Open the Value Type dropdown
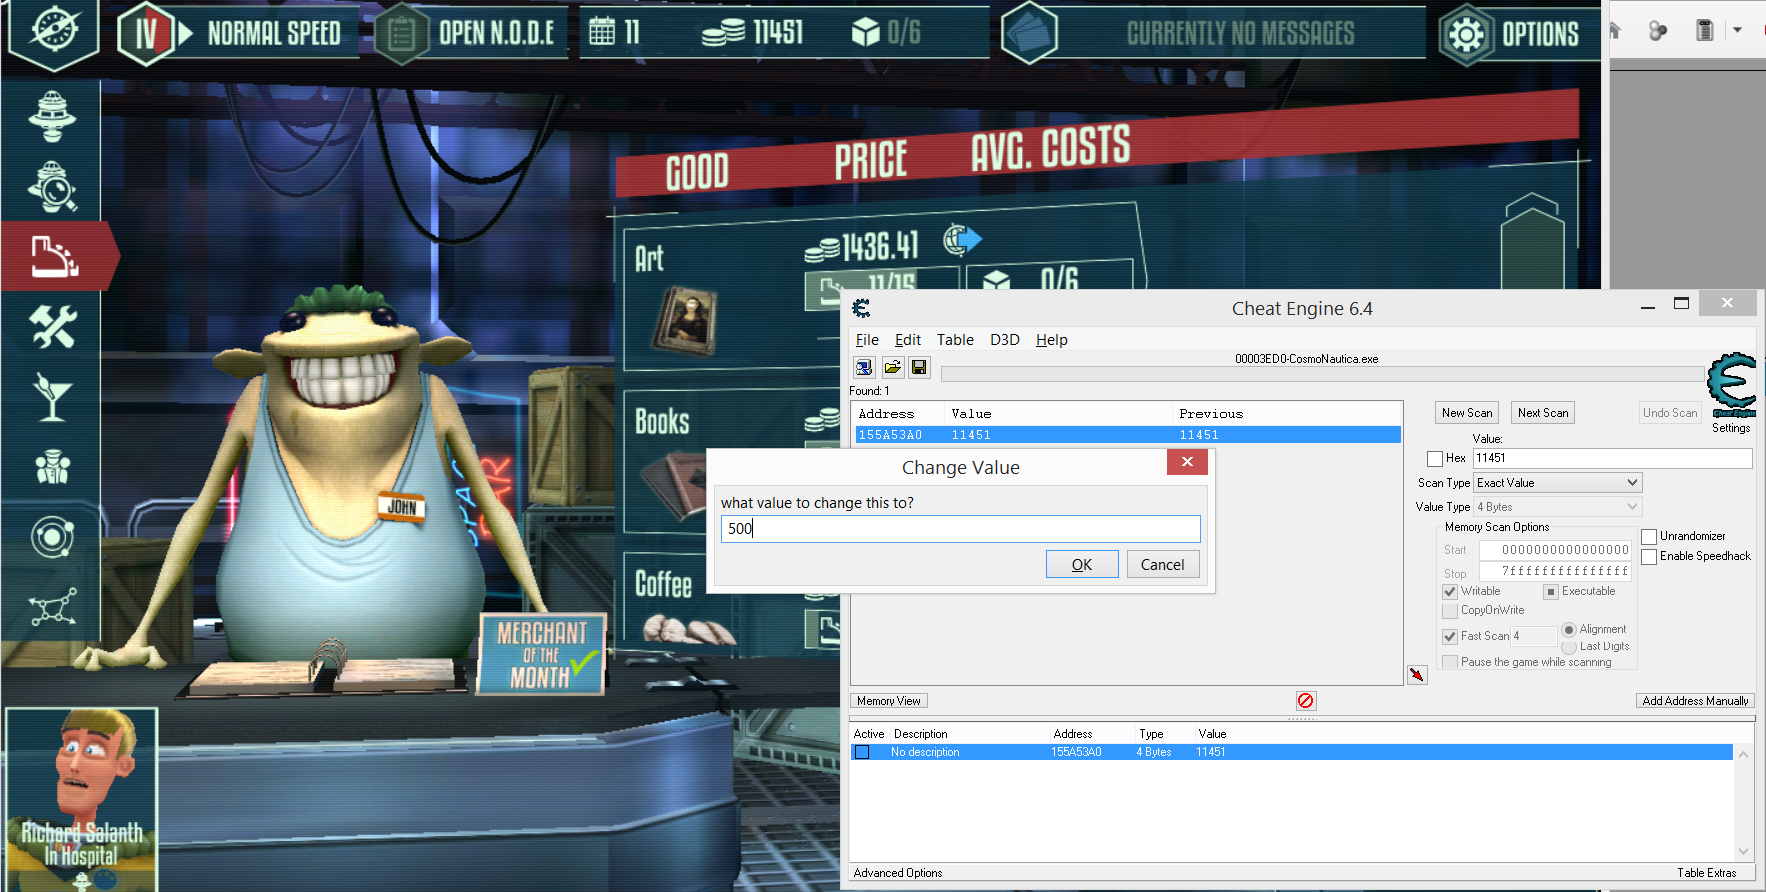Image resolution: width=1766 pixels, height=892 pixels. [x=1558, y=507]
